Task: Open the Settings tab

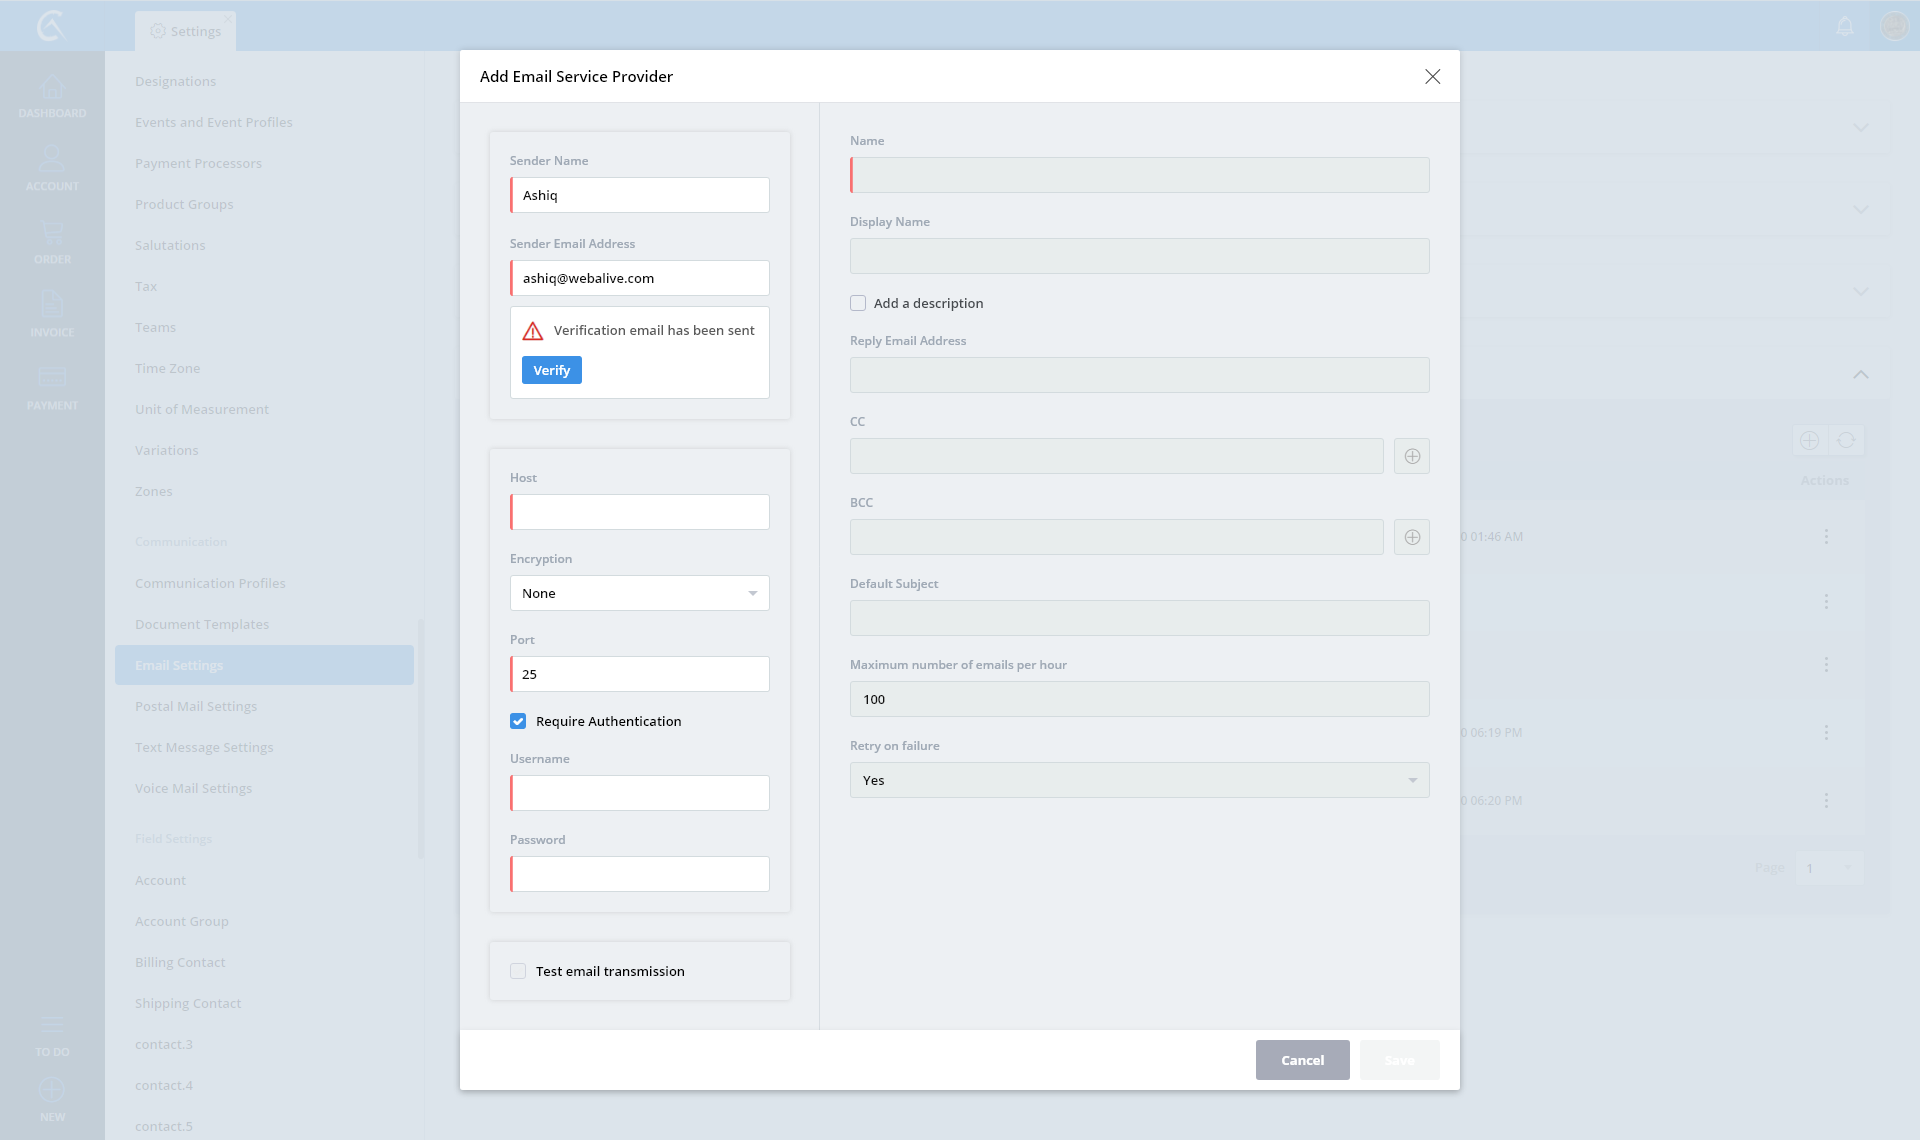Action: (186, 31)
